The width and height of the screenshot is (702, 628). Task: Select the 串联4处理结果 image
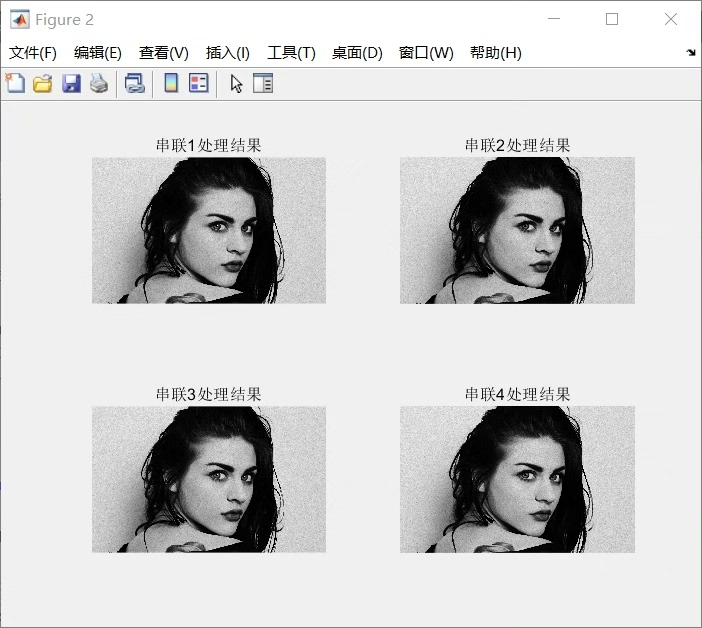click(517, 479)
